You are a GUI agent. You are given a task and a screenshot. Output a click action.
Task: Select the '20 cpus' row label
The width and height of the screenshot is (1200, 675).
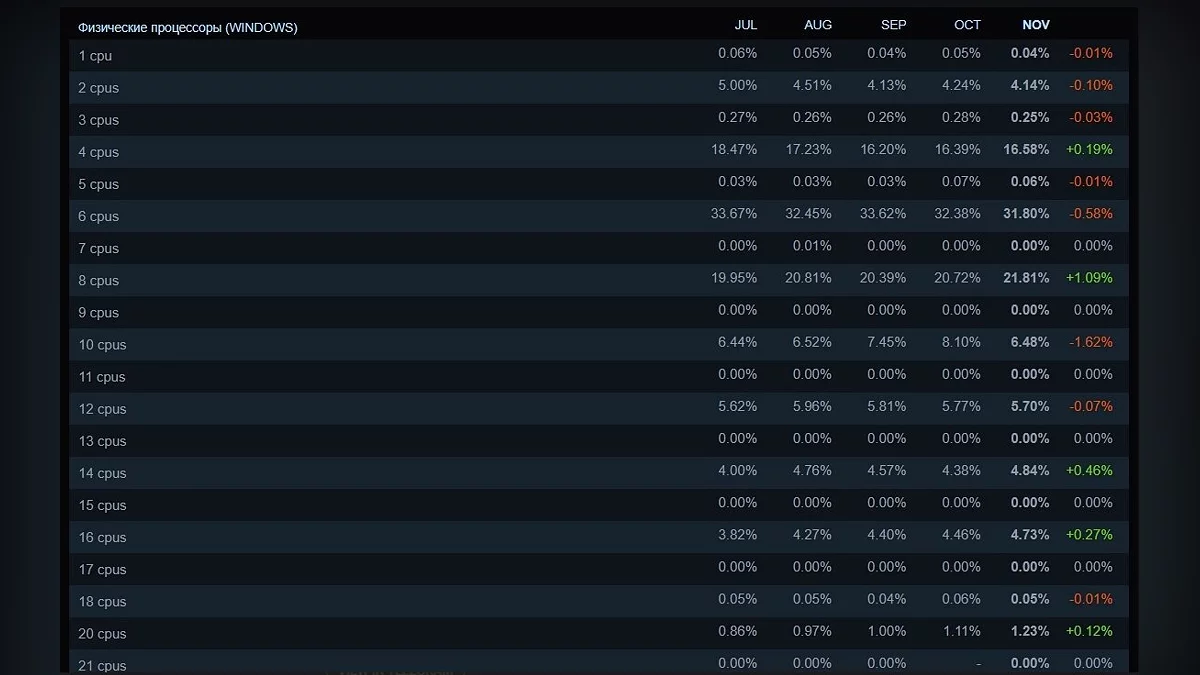pyautogui.click(x=102, y=634)
